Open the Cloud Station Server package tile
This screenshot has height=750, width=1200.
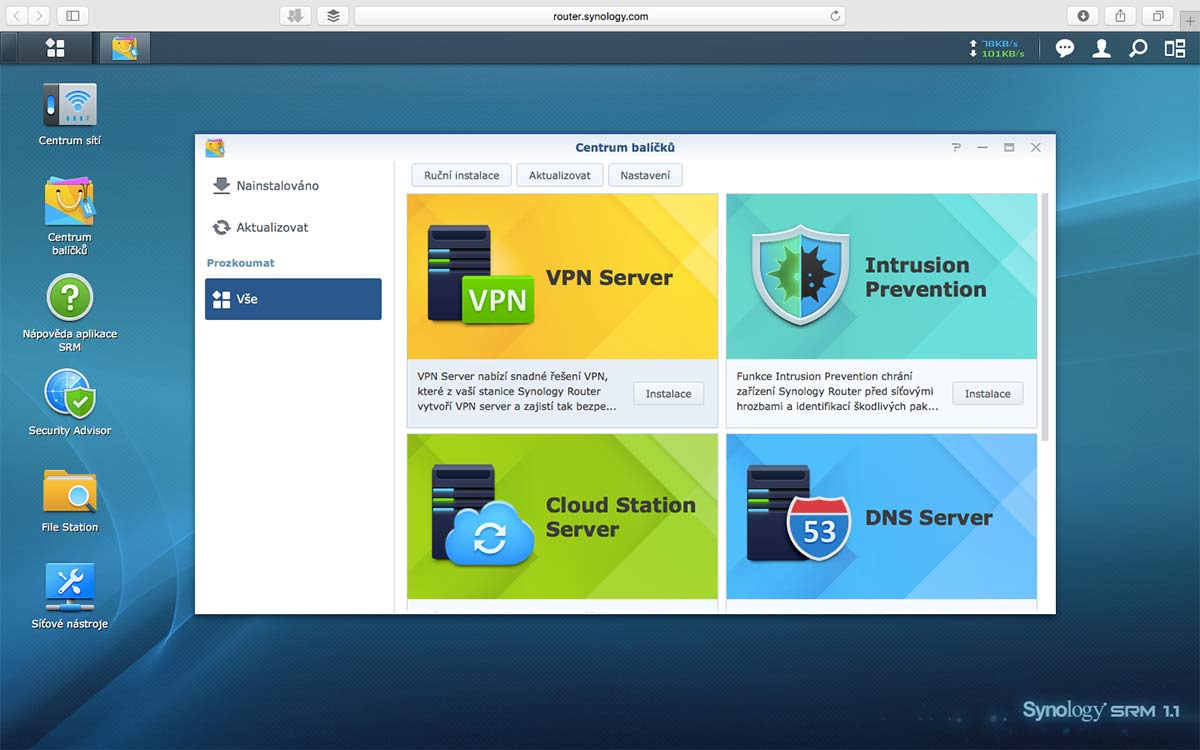click(562, 516)
